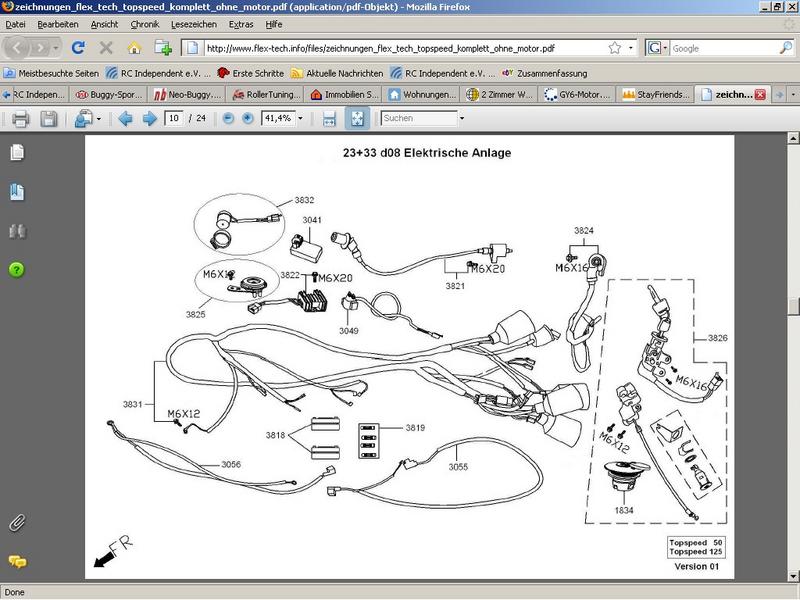Print the PDF document
This screenshot has height=600, width=800.
(x=19, y=119)
